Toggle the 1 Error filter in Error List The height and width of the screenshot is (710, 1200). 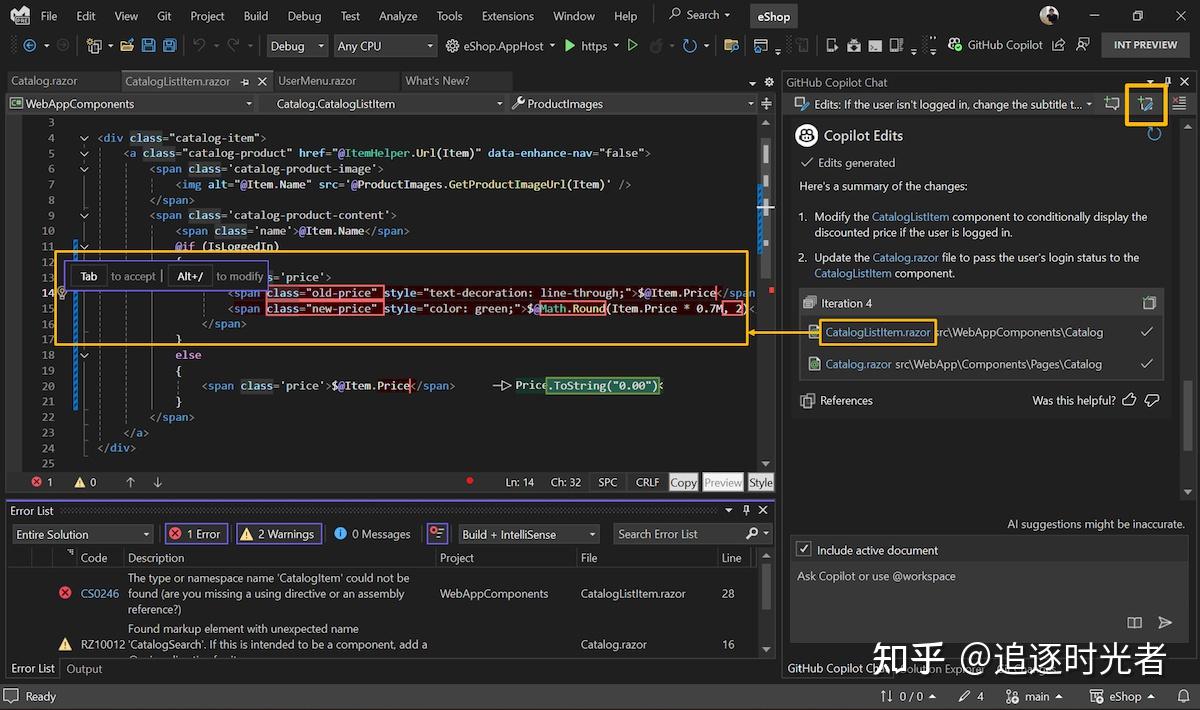tap(196, 533)
